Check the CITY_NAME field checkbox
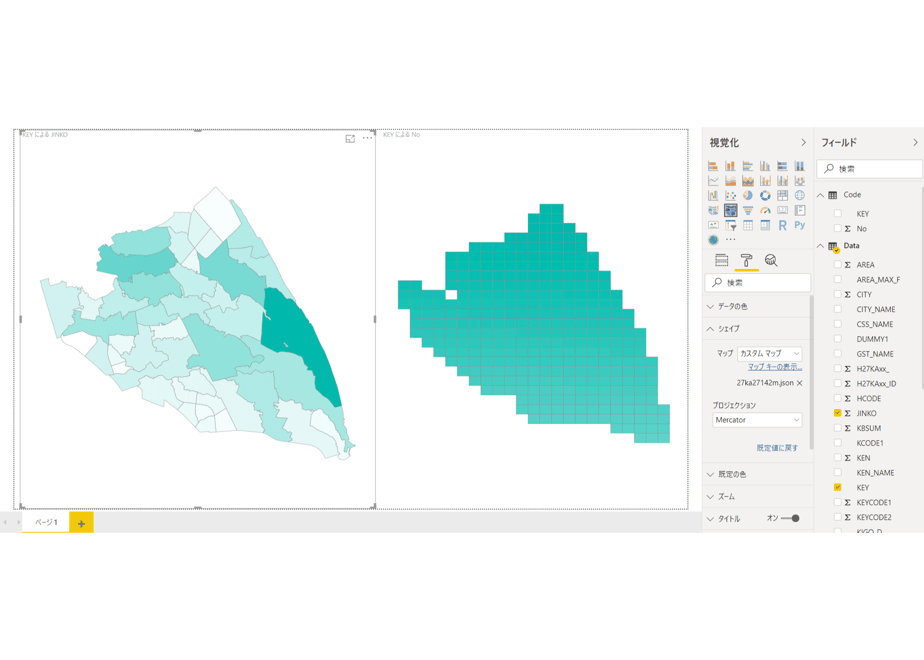 point(837,309)
